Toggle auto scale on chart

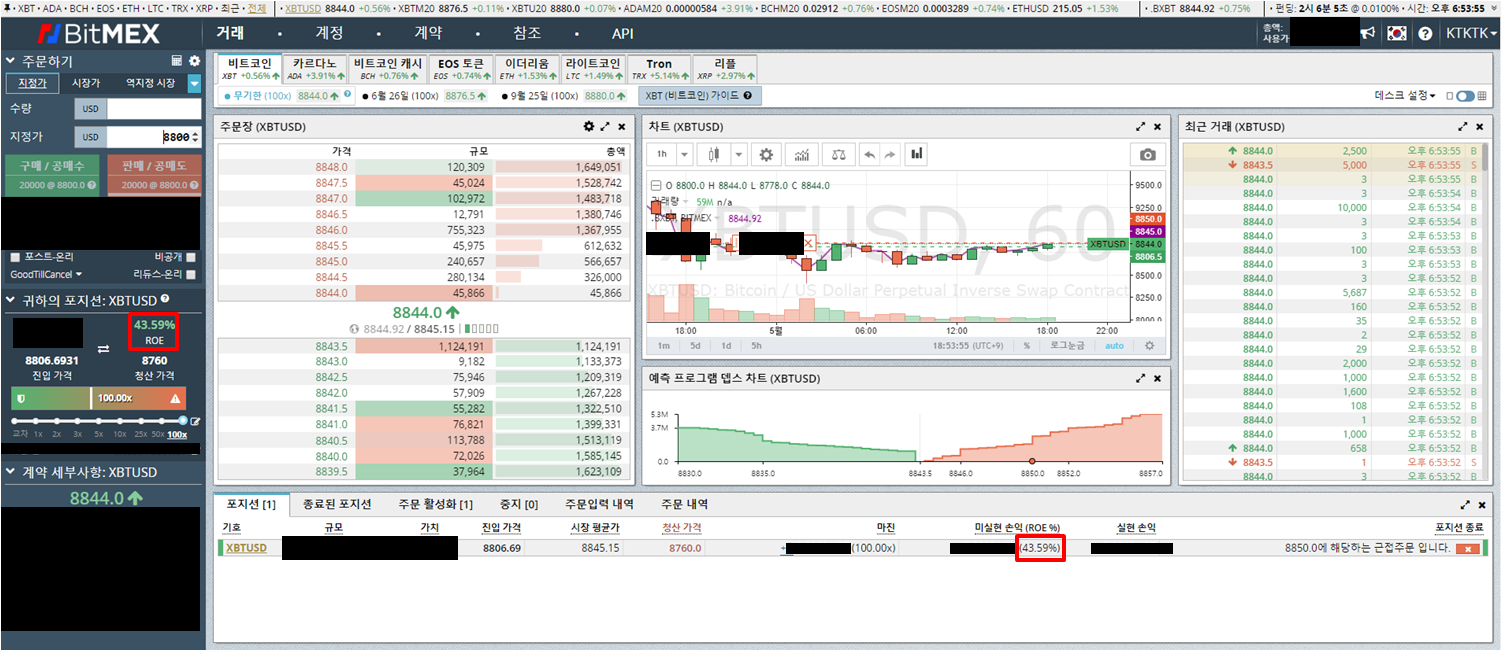tap(1114, 345)
